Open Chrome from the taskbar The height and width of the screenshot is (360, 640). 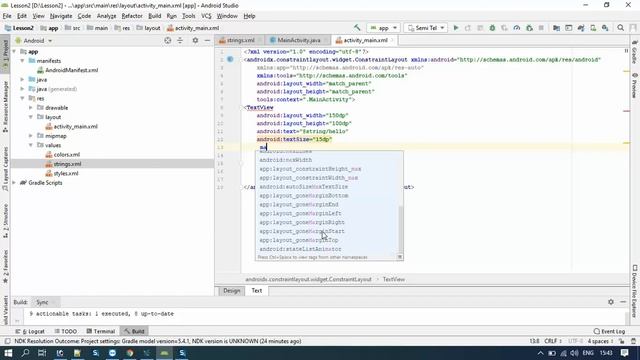click(x=130, y=353)
